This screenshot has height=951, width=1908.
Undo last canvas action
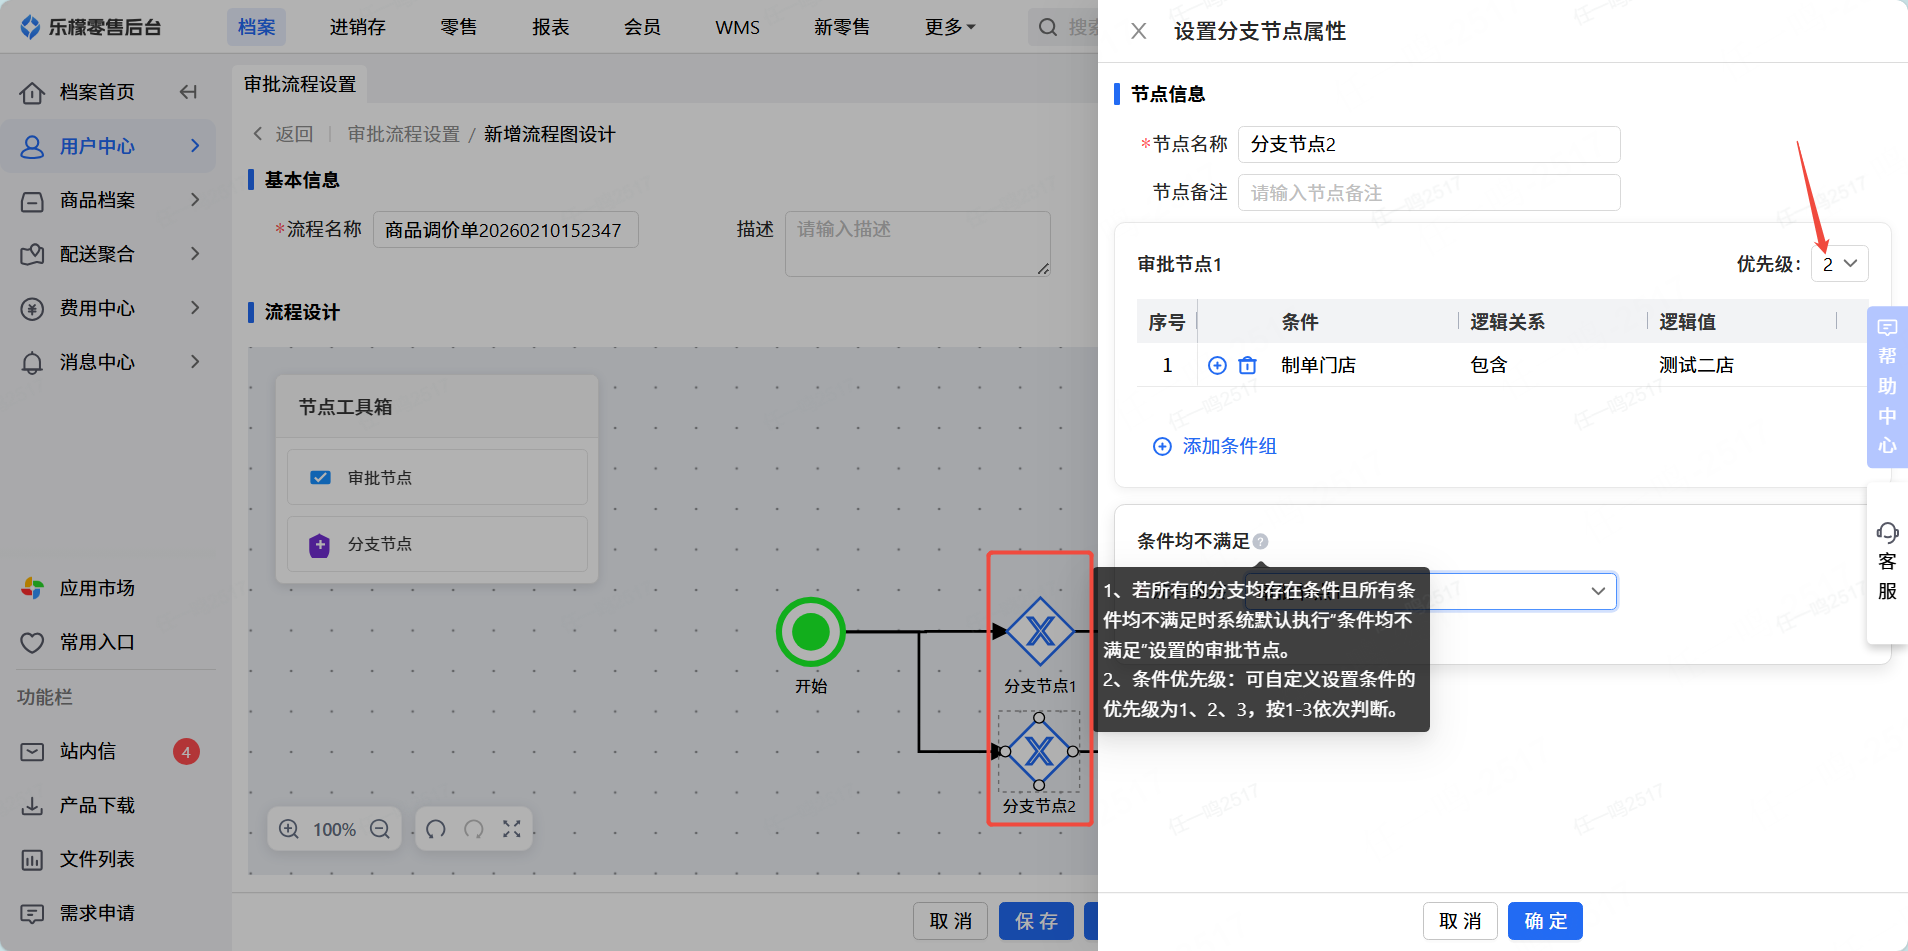pyautogui.click(x=436, y=829)
